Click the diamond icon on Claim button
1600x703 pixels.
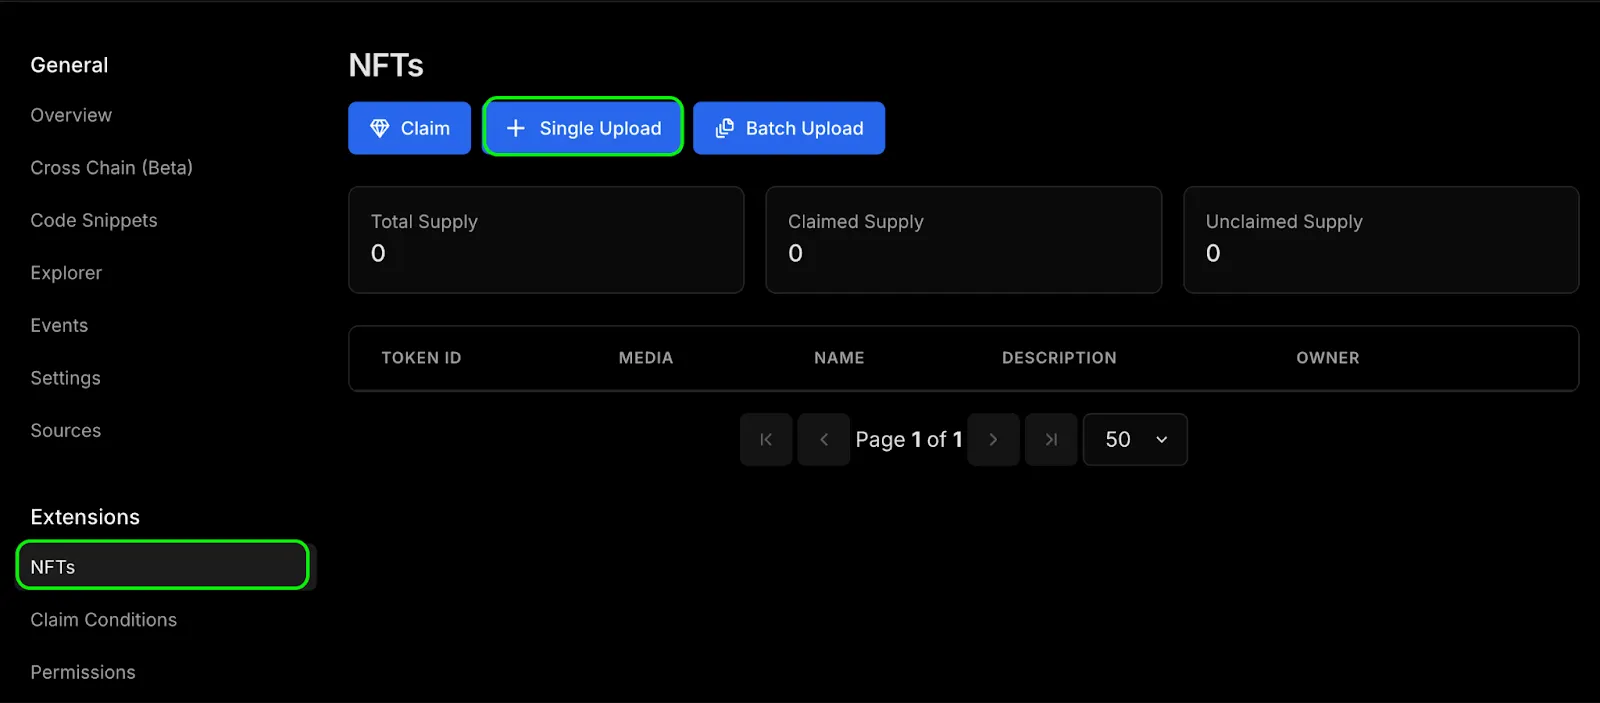pos(380,128)
